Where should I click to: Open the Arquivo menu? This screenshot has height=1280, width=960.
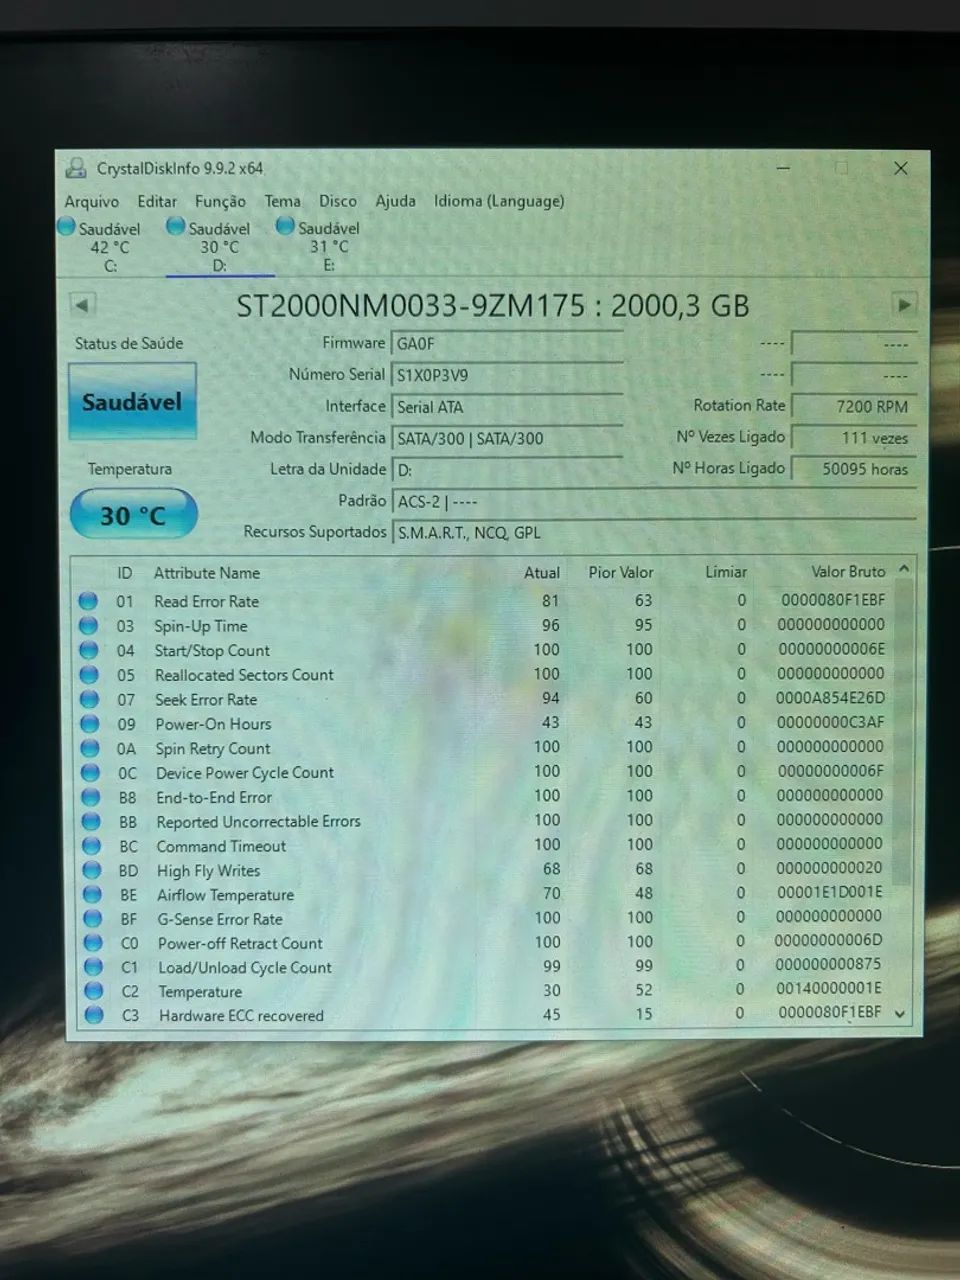[x=92, y=201]
